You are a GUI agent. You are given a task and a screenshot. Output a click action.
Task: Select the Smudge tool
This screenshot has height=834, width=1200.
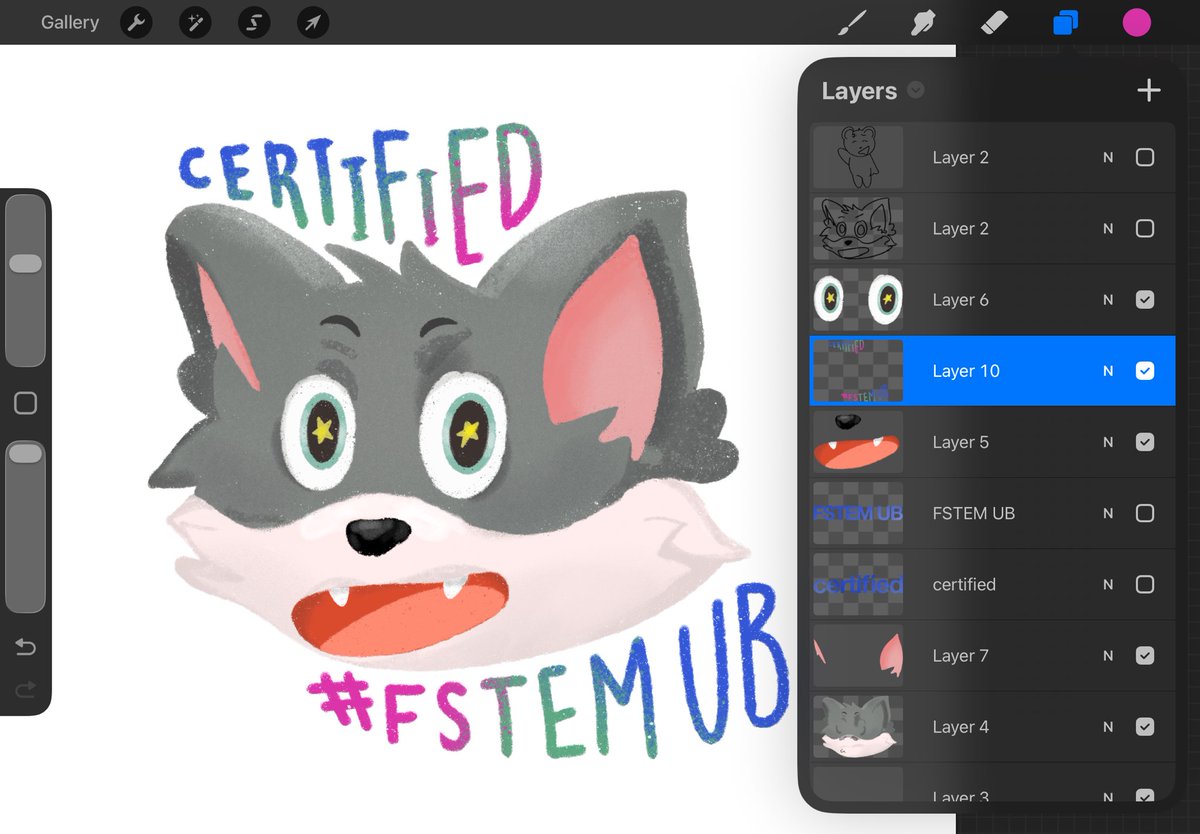[x=922, y=22]
